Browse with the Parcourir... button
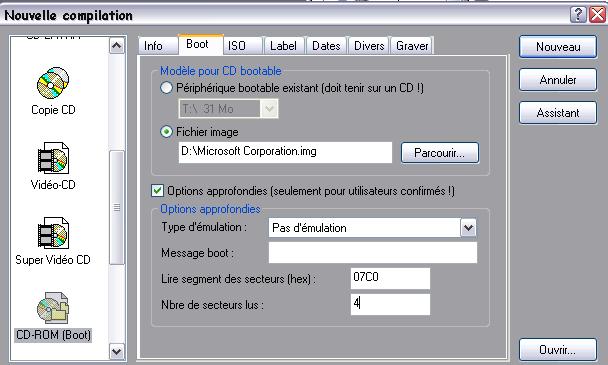The height and width of the screenshot is (365, 608). coord(440,152)
